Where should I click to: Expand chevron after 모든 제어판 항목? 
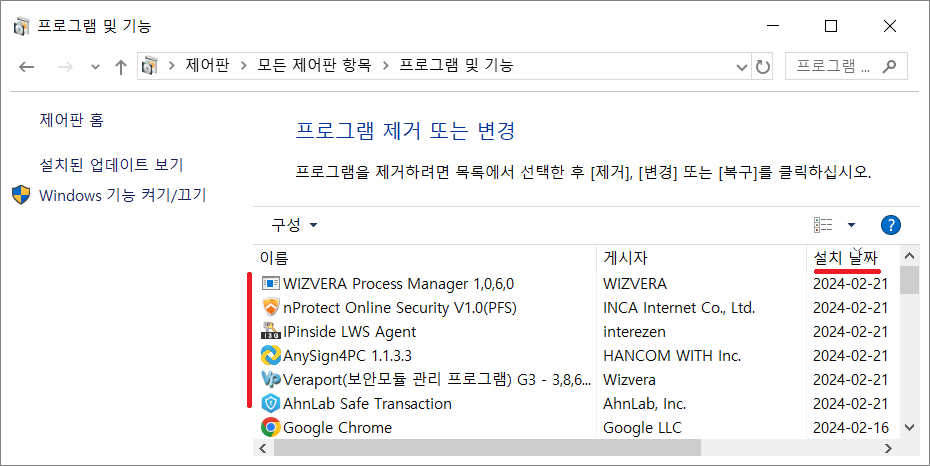coord(386,66)
